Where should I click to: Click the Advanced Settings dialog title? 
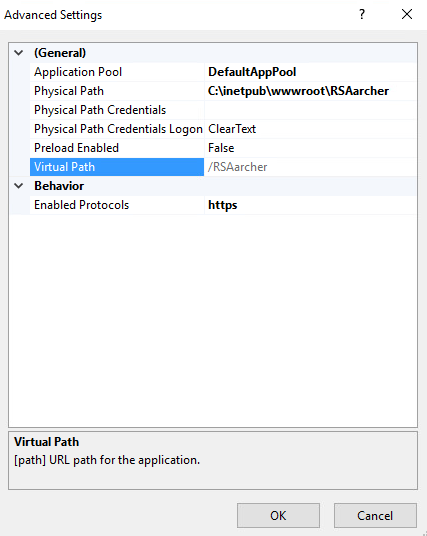tap(53, 15)
